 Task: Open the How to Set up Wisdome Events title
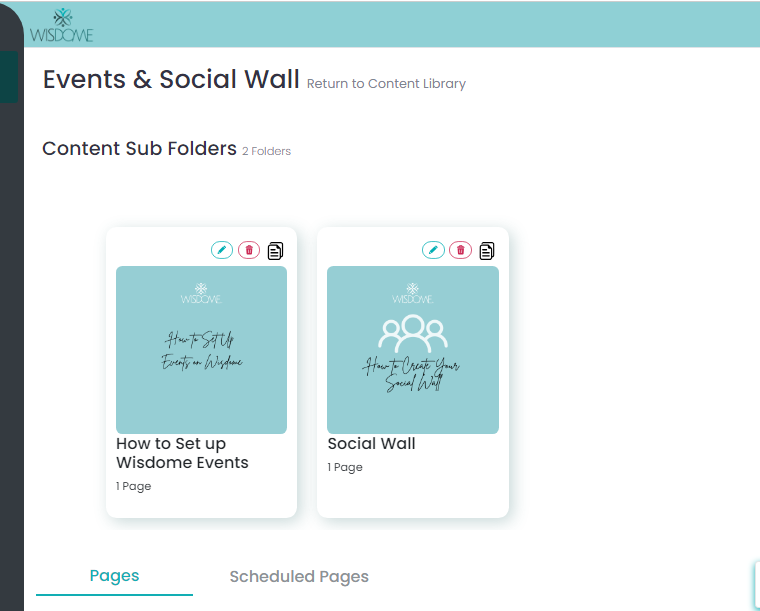click(182, 453)
